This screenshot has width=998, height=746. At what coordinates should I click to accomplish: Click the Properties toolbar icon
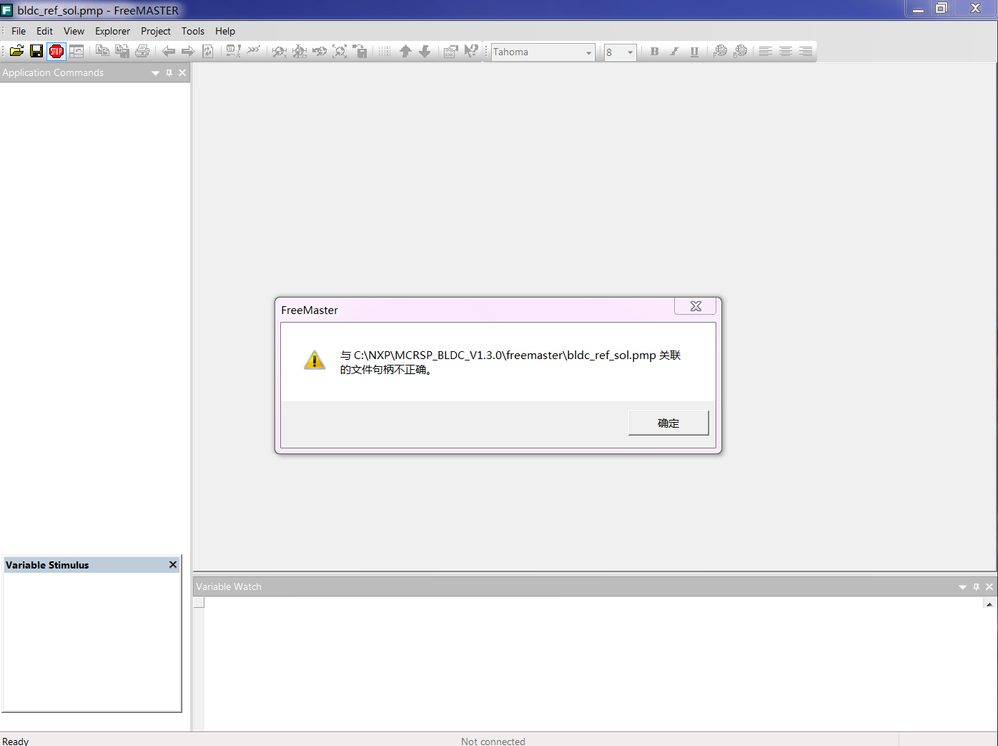point(451,52)
